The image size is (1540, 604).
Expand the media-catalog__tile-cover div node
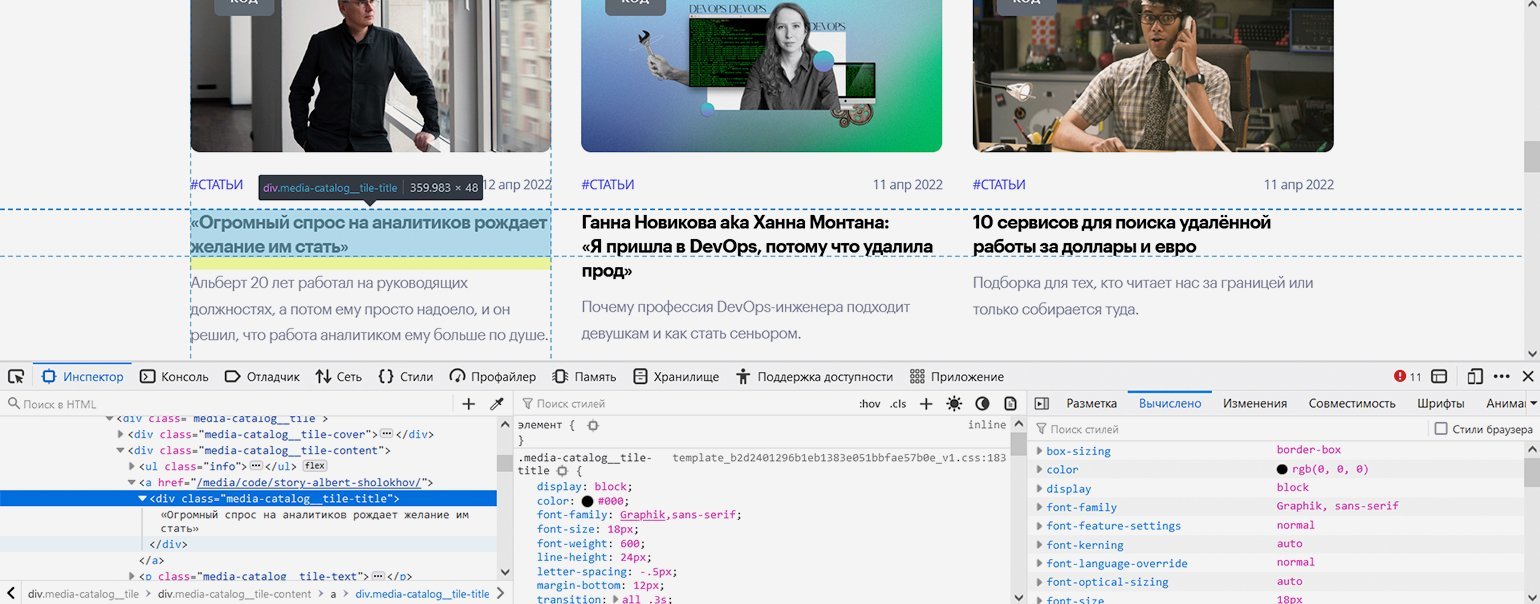pos(121,434)
